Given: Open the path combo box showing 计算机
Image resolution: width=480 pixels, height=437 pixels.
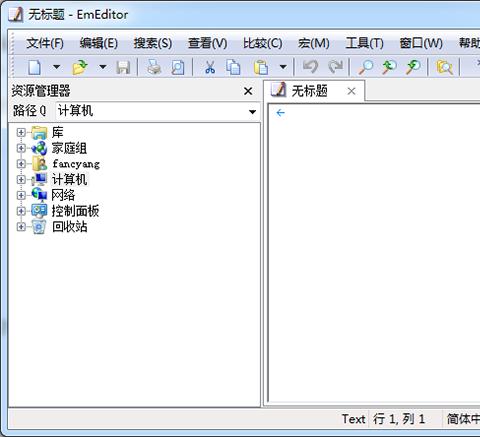Looking at the screenshot, I should point(157,111).
